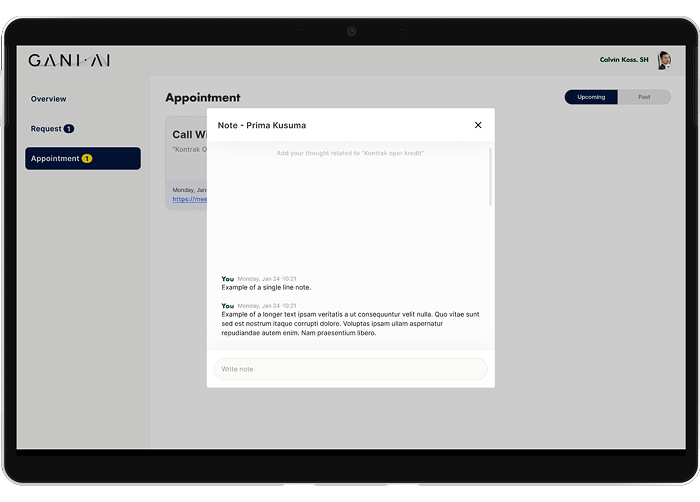The image size is (700, 502).
Task: Switch to Past appointments
Action: click(644, 97)
